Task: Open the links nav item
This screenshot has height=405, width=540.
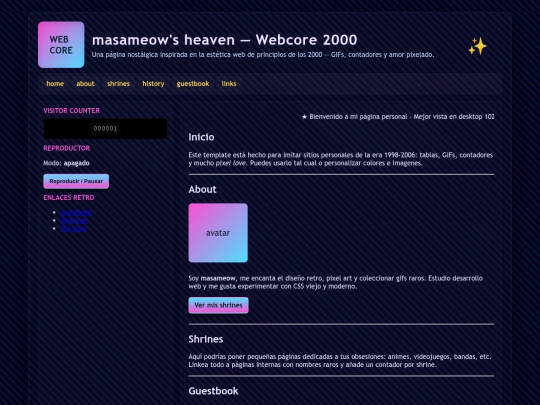Action: [x=229, y=84]
